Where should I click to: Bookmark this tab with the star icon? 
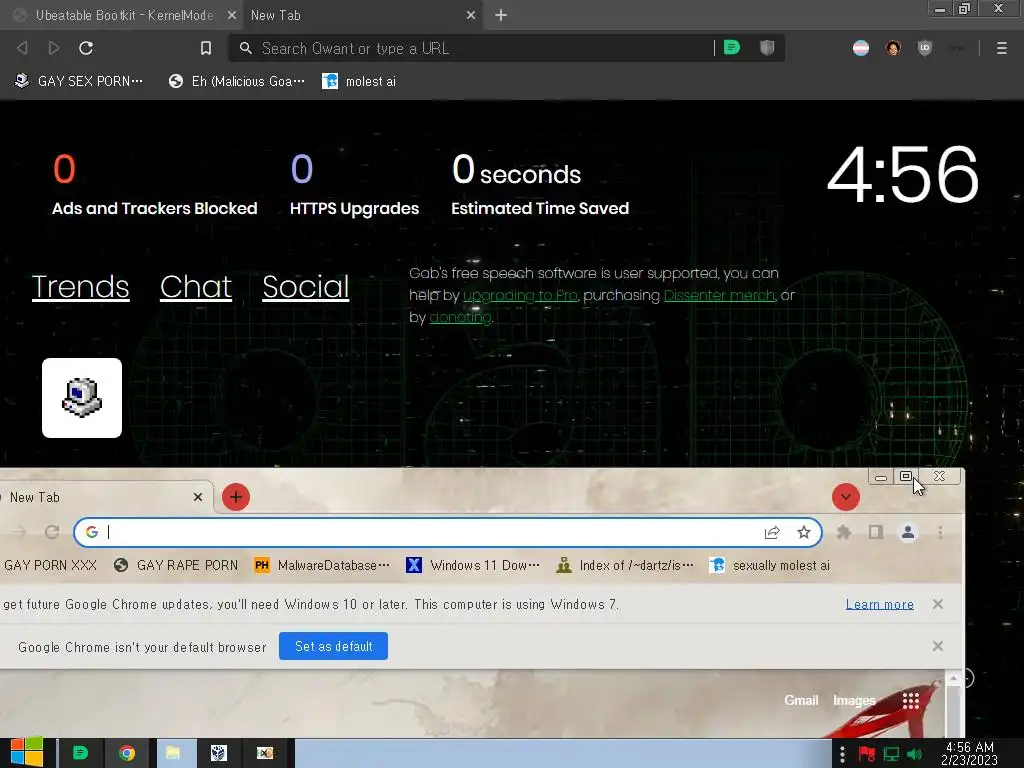point(804,532)
